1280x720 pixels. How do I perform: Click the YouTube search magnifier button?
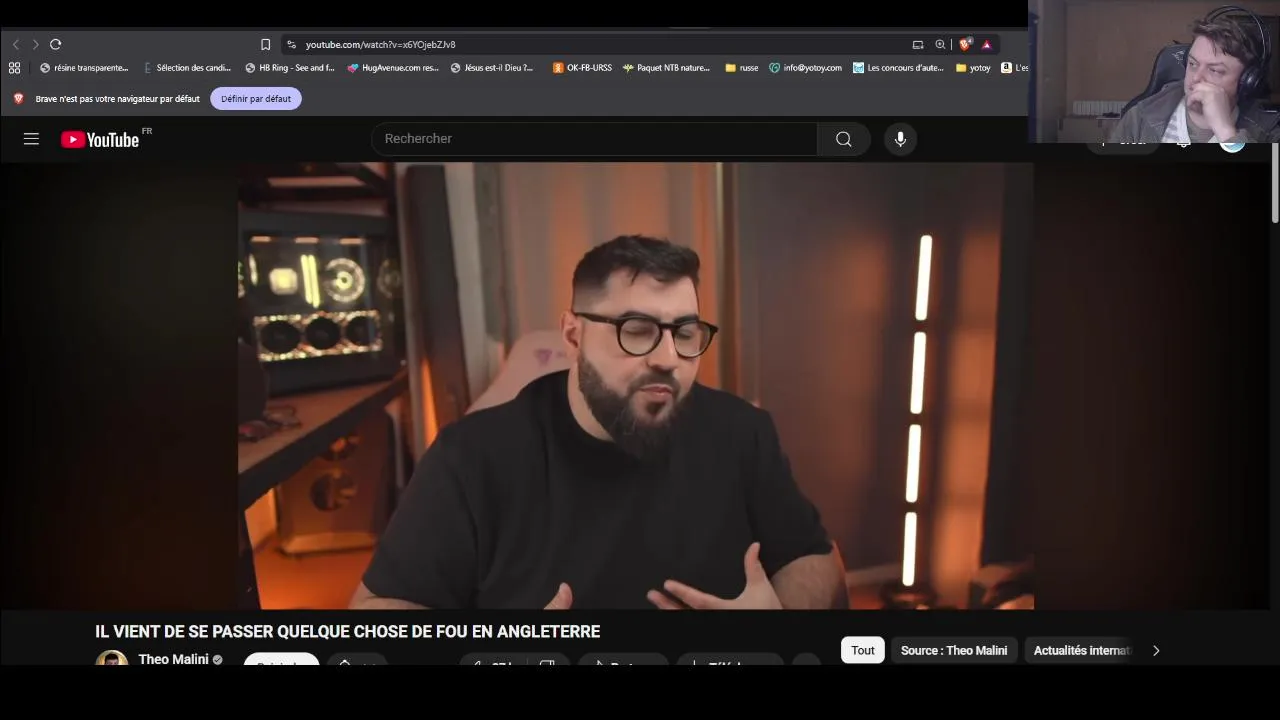coord(844,139)
